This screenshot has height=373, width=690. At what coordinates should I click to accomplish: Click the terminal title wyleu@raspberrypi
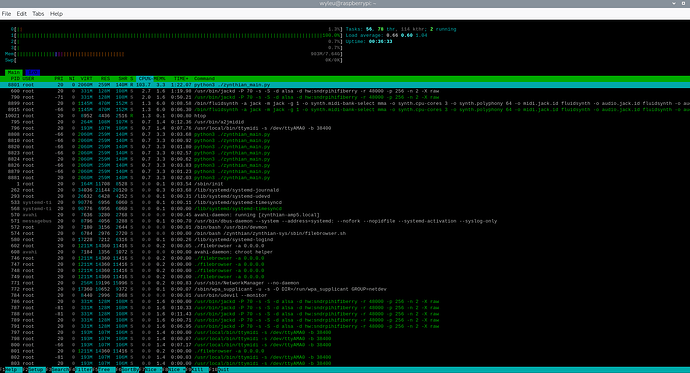[x=348, y=4]
